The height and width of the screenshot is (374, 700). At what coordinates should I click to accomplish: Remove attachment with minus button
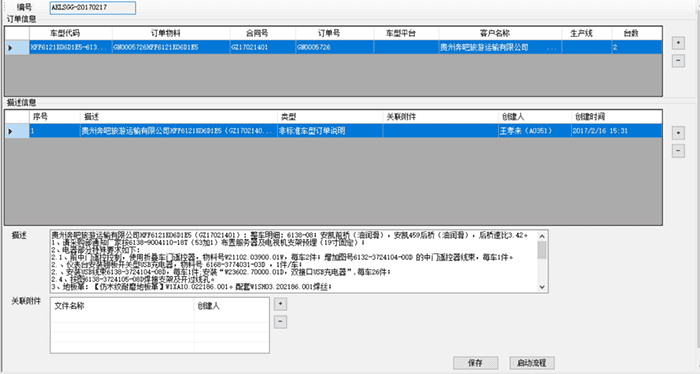(280, 322)
